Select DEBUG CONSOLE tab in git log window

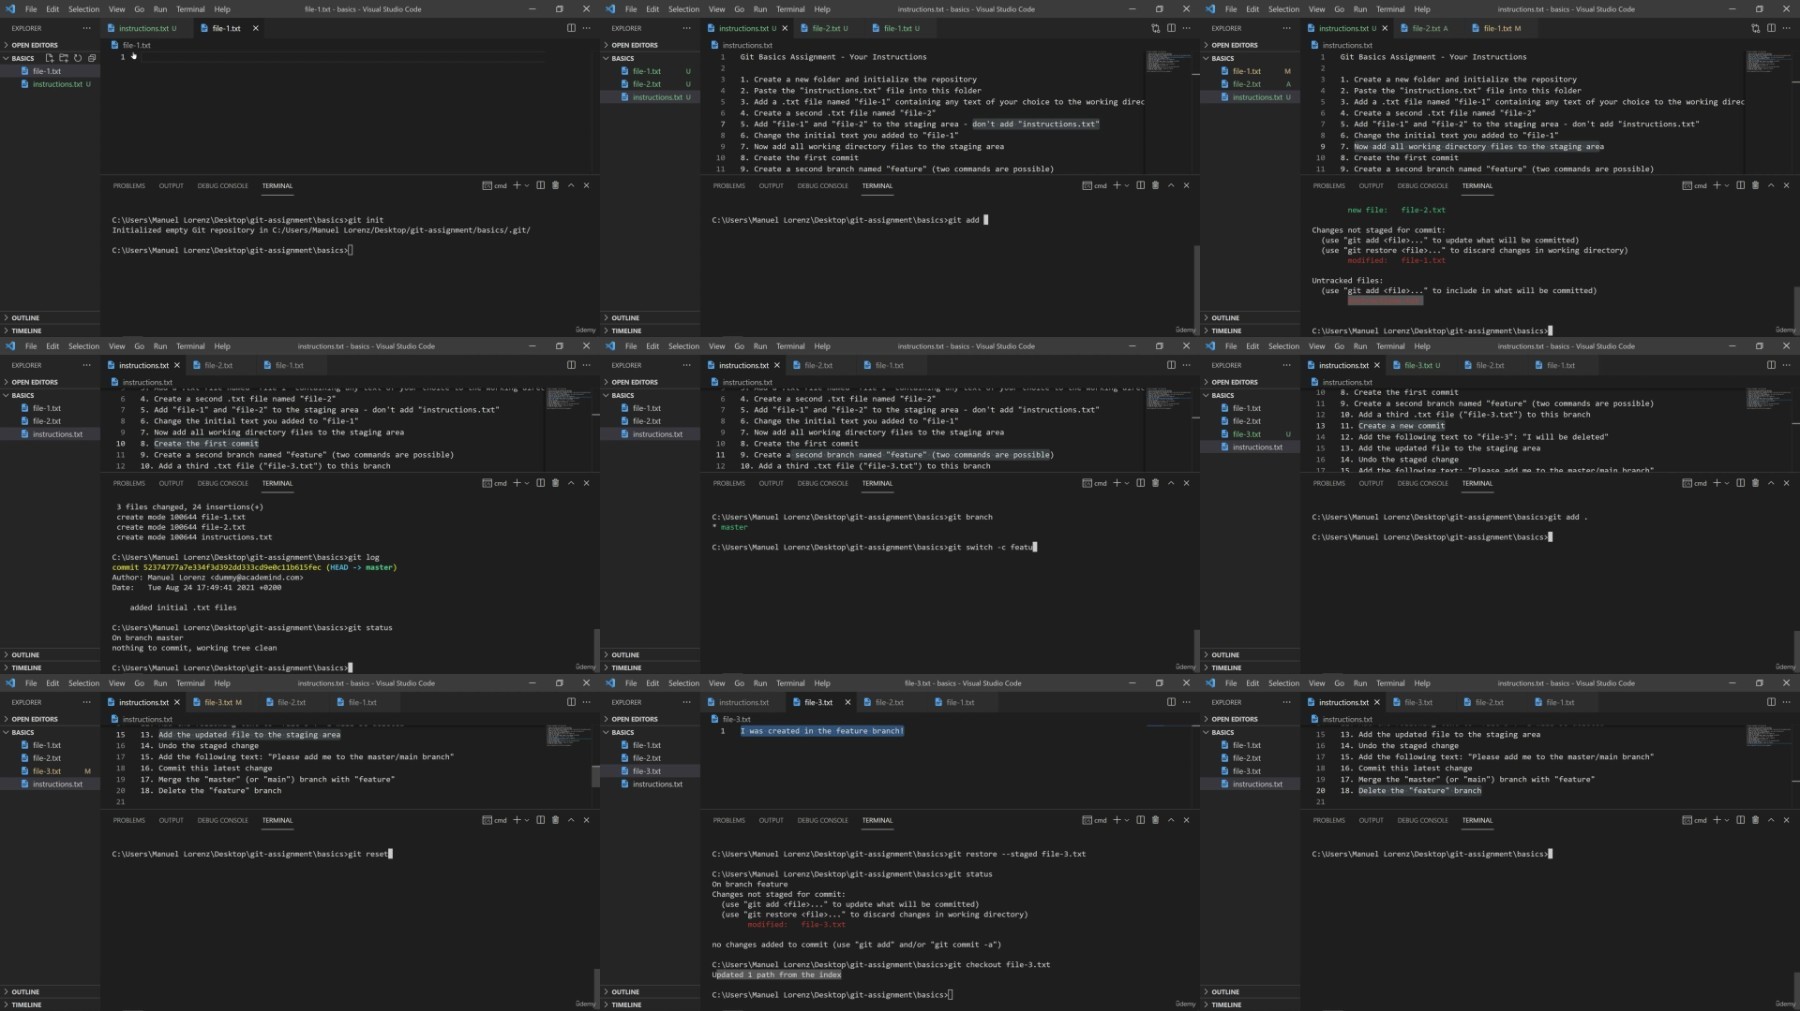tap(222, 483)
